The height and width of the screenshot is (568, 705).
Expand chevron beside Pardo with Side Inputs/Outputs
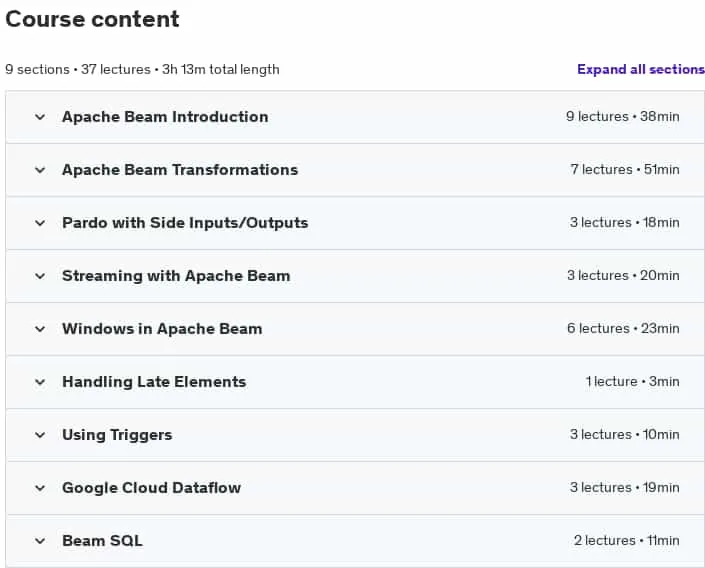pos(40,223)
